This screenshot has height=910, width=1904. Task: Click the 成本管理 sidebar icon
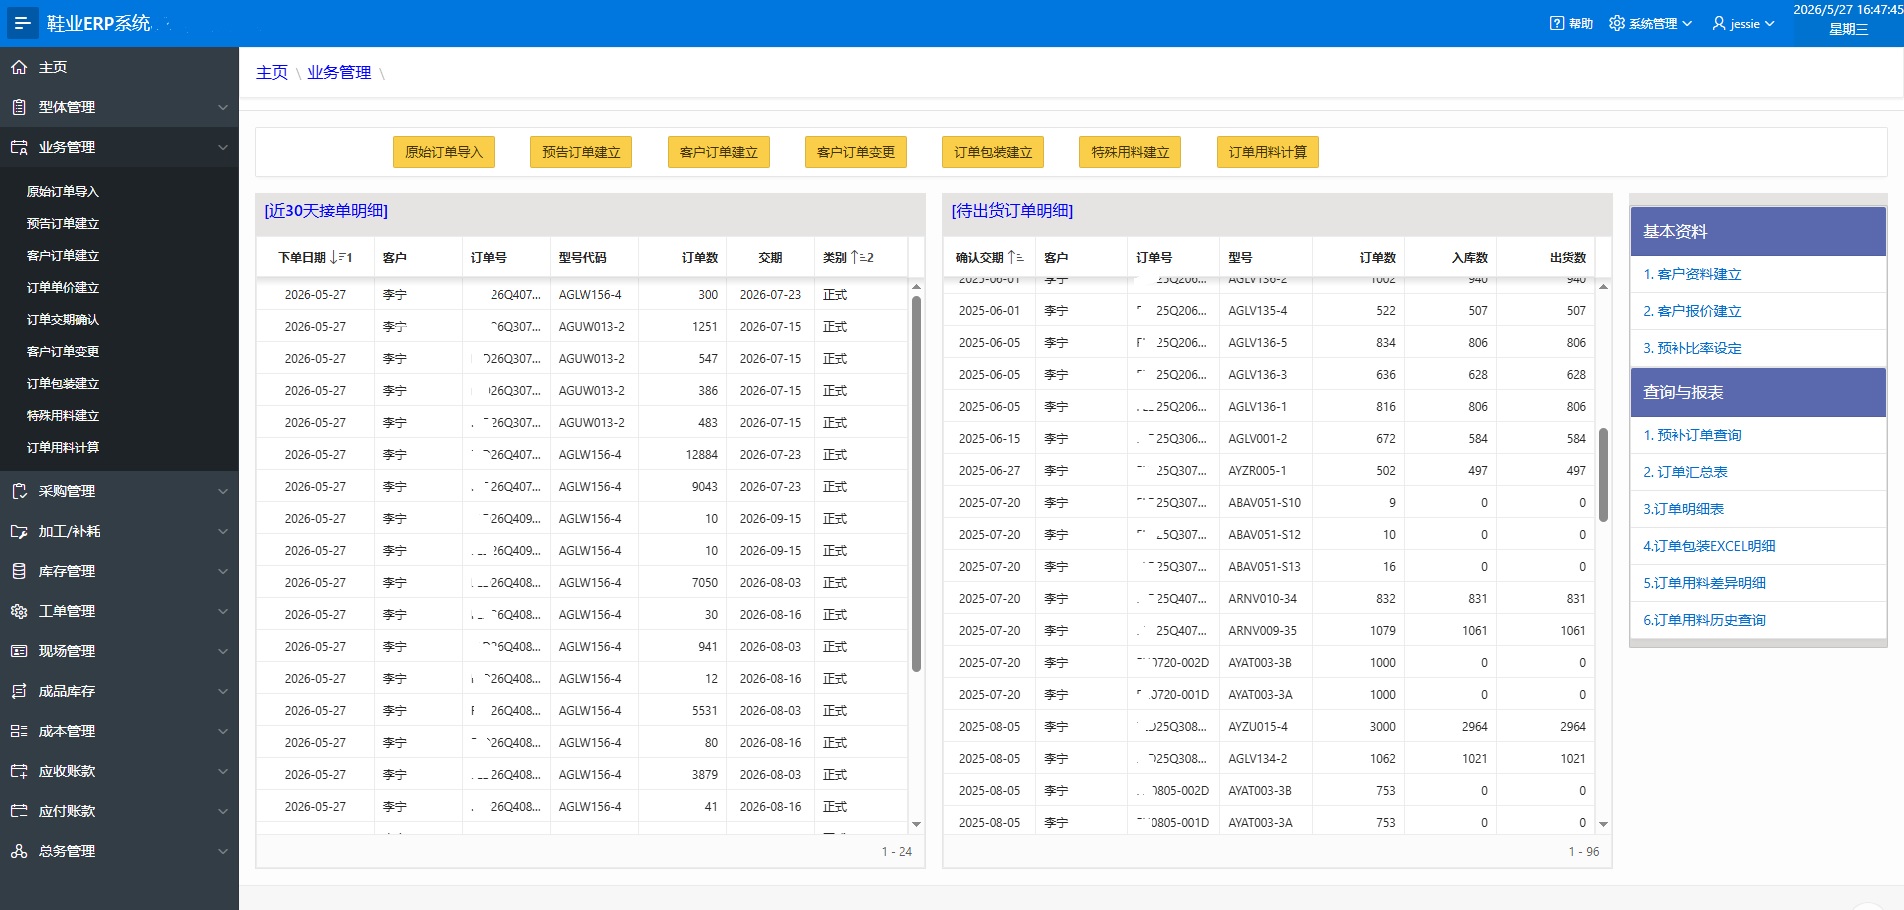tap(19, 731)
